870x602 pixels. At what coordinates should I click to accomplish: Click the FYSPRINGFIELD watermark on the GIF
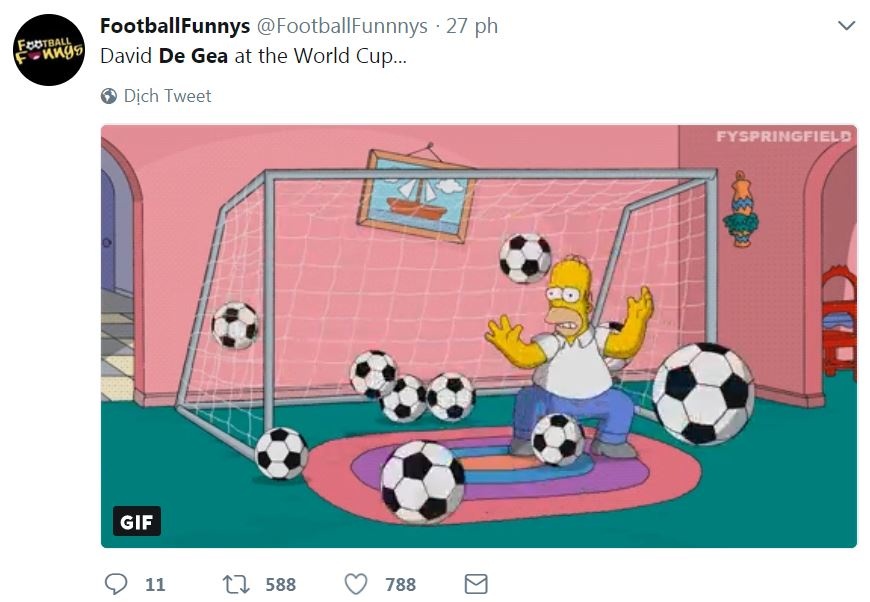coord(783,136)
